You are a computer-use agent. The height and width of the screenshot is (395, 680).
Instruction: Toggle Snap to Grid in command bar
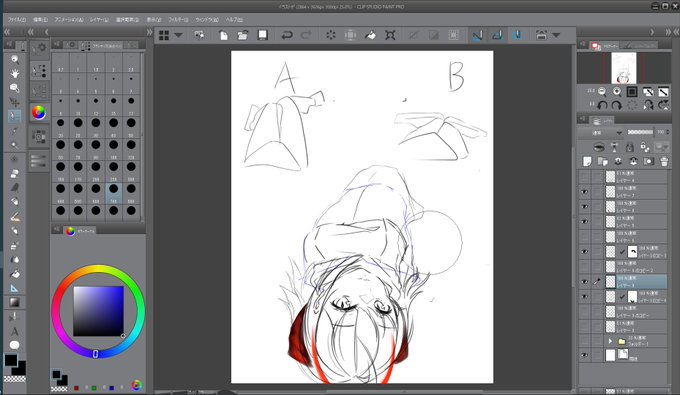517,36
